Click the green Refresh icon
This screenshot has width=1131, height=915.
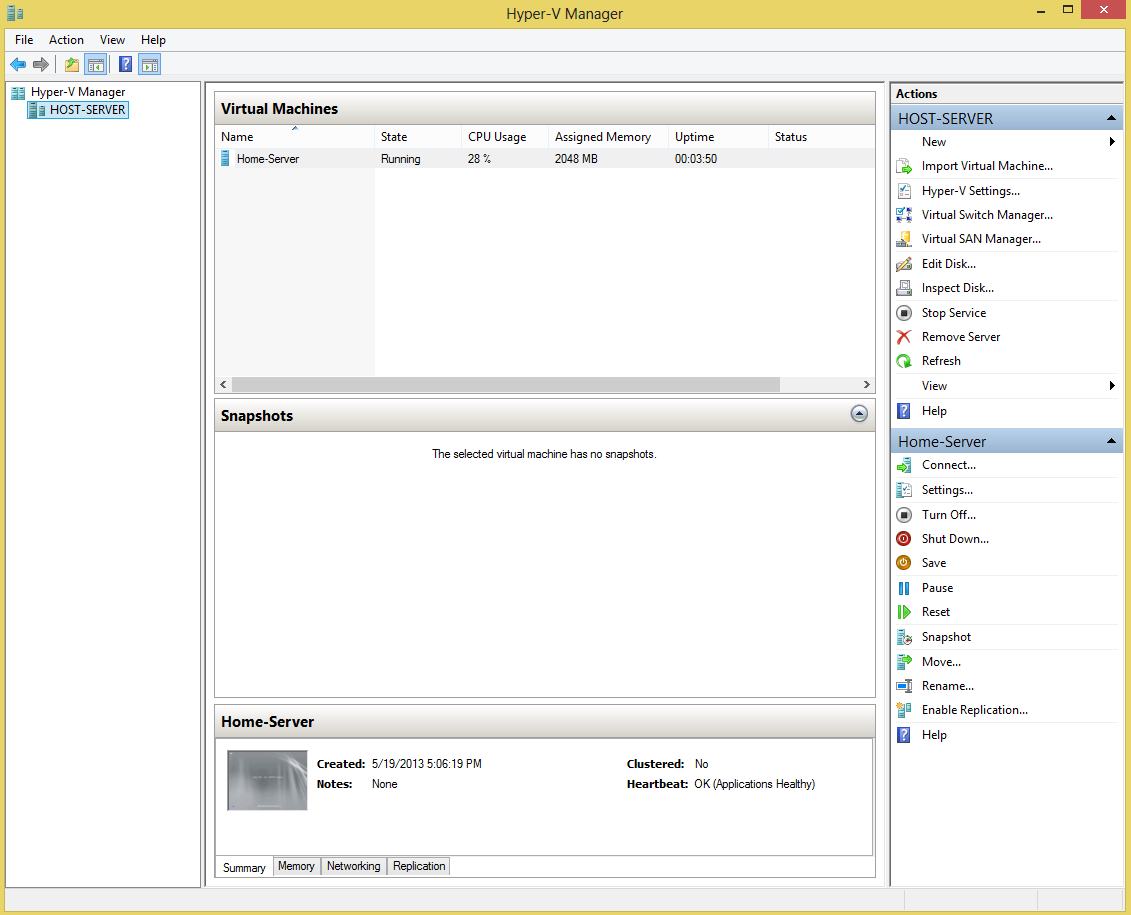tap(904, 361)
